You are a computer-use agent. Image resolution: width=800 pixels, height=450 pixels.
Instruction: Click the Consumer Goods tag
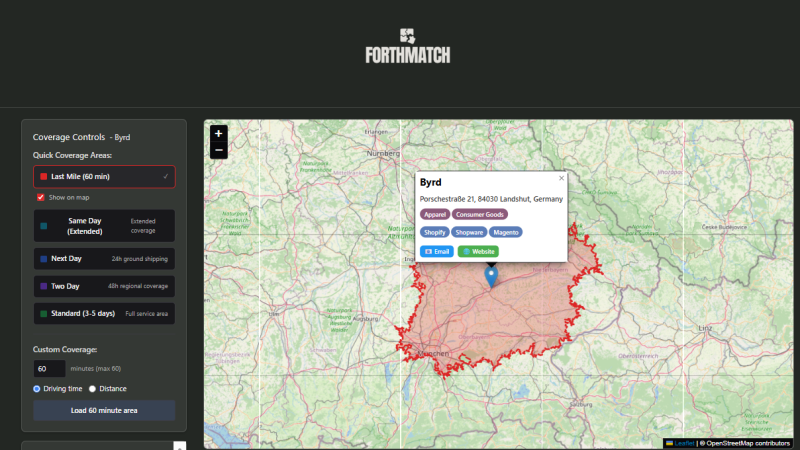[480, 214]
